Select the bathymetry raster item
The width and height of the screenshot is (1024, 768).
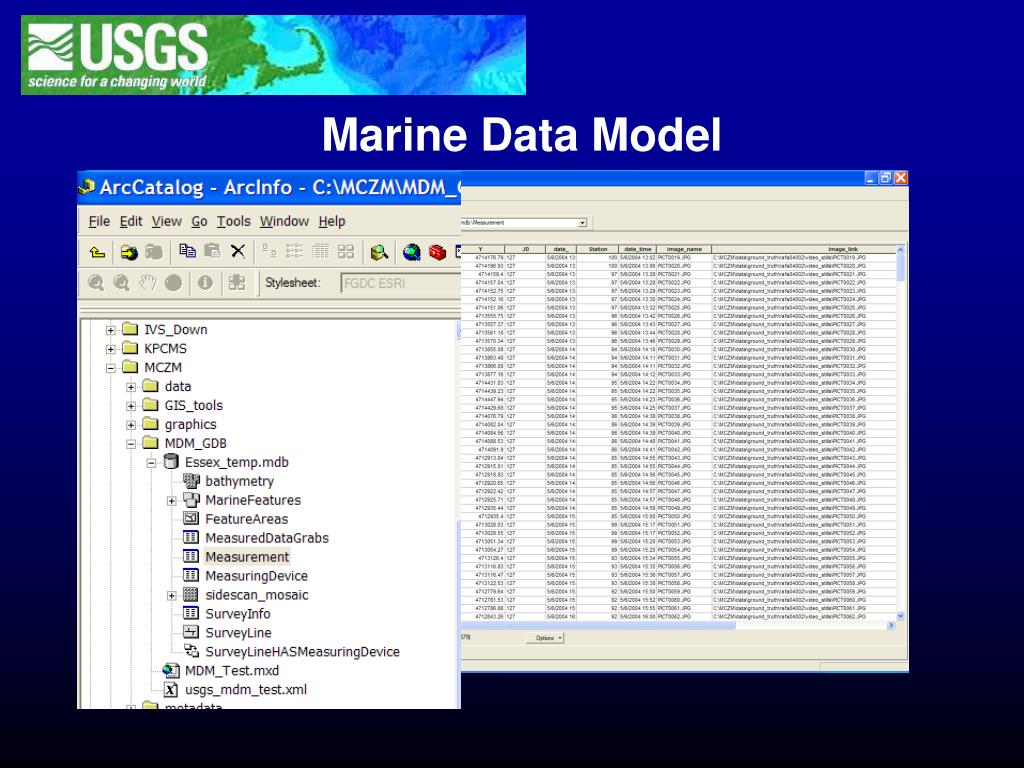click(x=239, y=481)
